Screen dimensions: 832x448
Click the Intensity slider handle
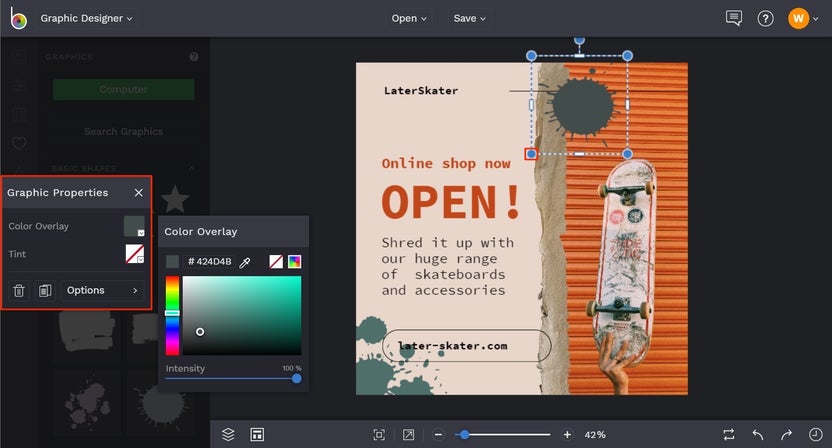coord(297,378)
